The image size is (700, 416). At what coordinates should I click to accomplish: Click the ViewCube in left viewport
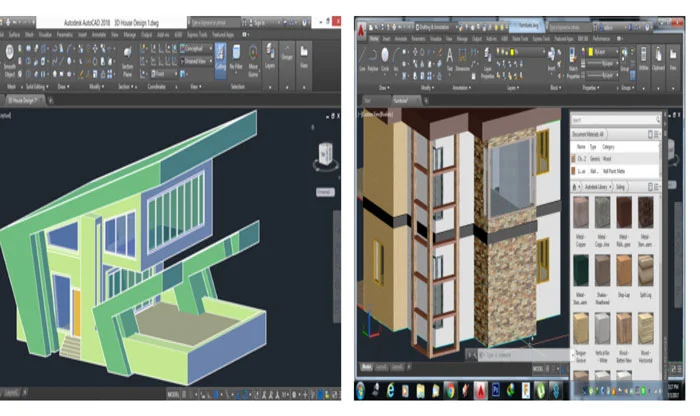coord(325,155)
